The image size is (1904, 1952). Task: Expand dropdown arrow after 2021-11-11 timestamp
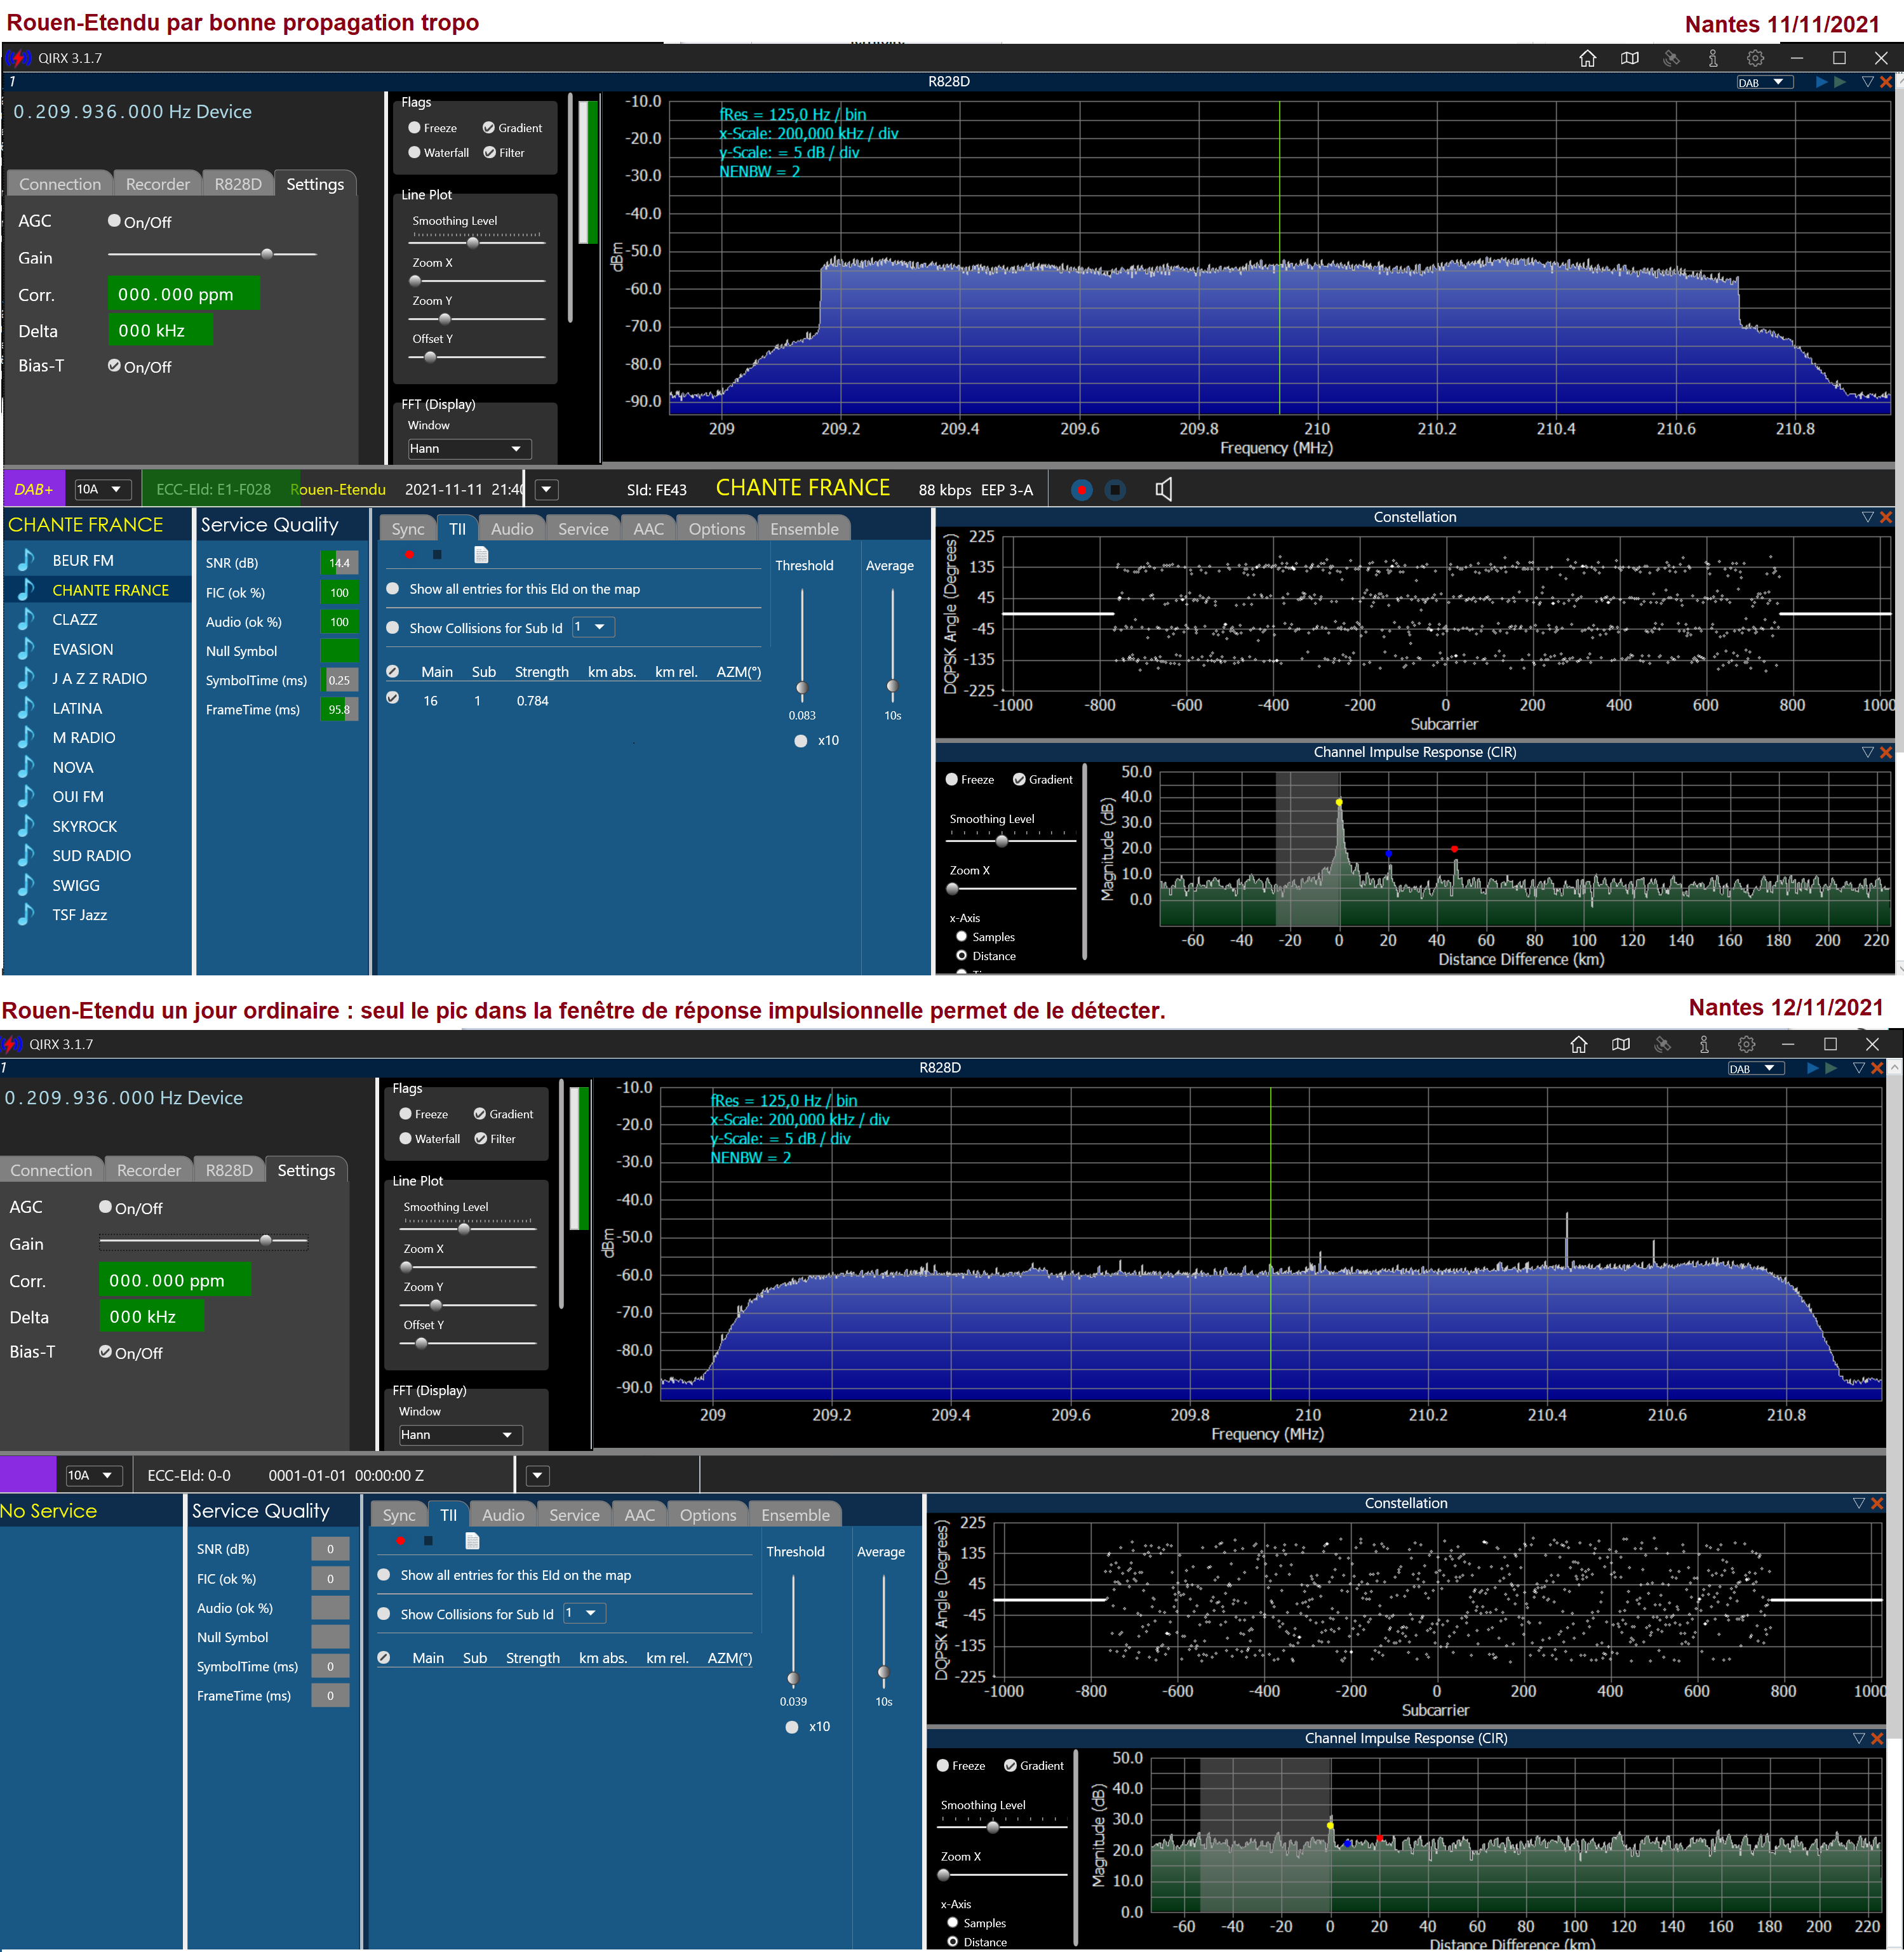[x=547, y=490]
